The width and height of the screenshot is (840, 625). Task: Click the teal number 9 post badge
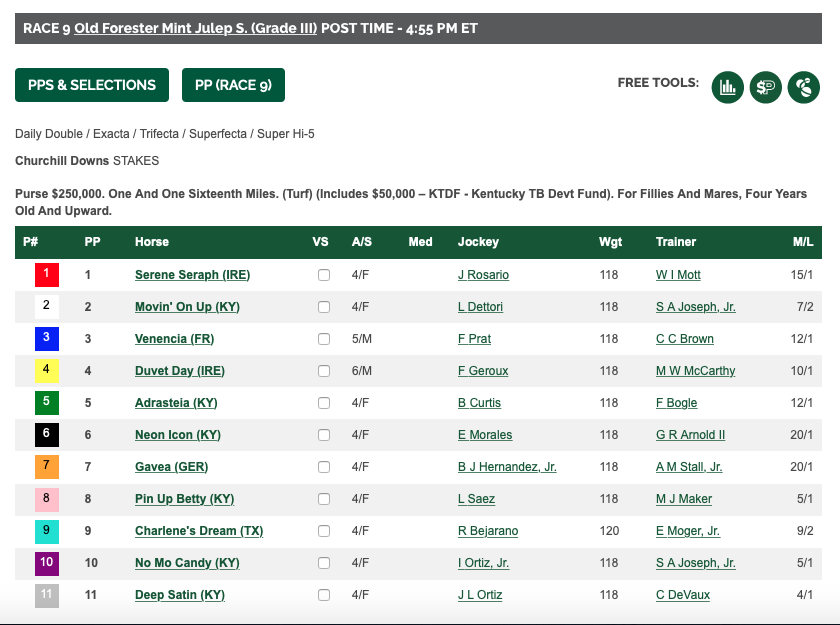coord(47,531)
